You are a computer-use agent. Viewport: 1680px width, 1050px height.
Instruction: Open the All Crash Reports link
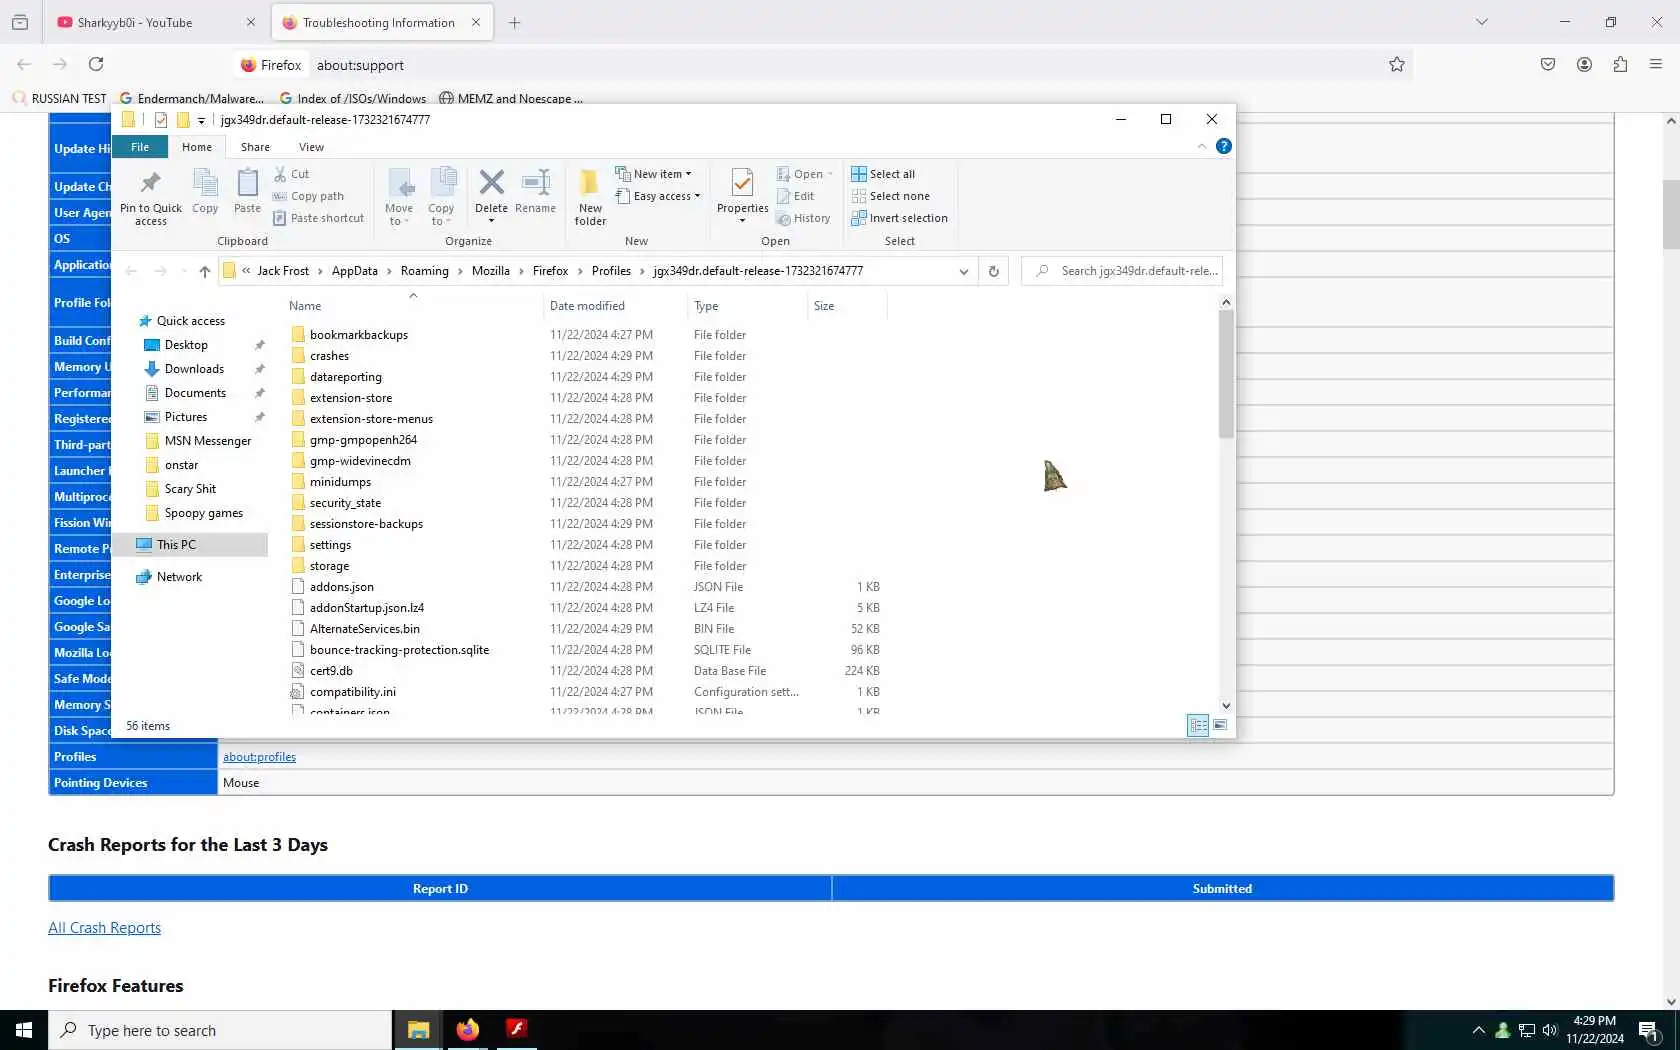pyautogui.click(x=104, y=928)
